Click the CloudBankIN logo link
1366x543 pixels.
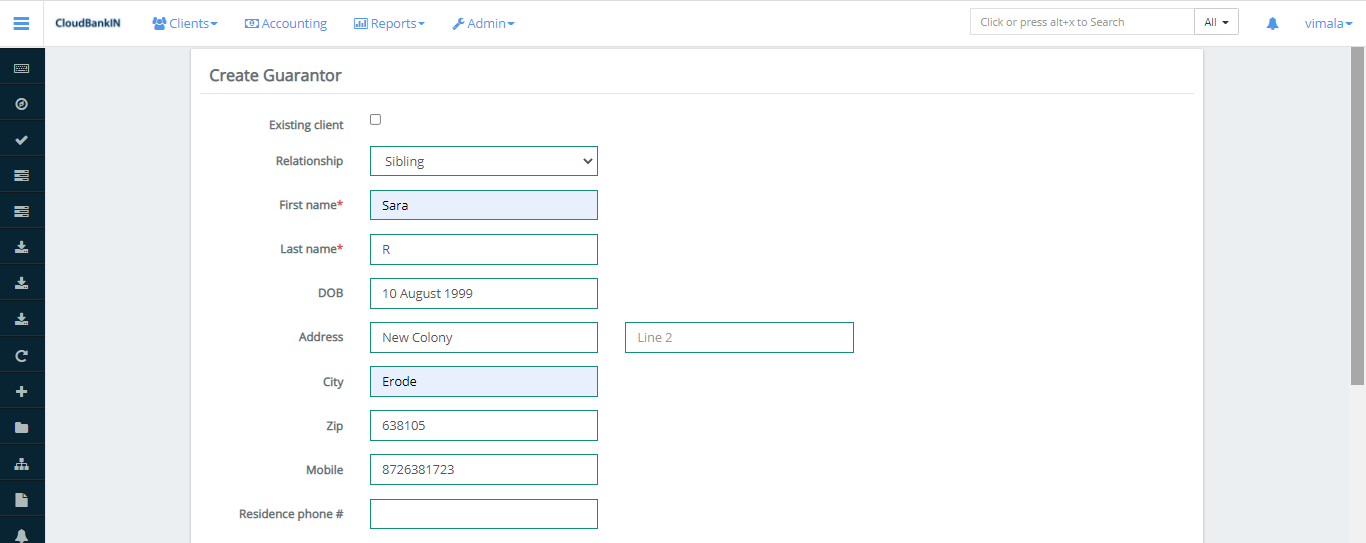coord(88,23)
